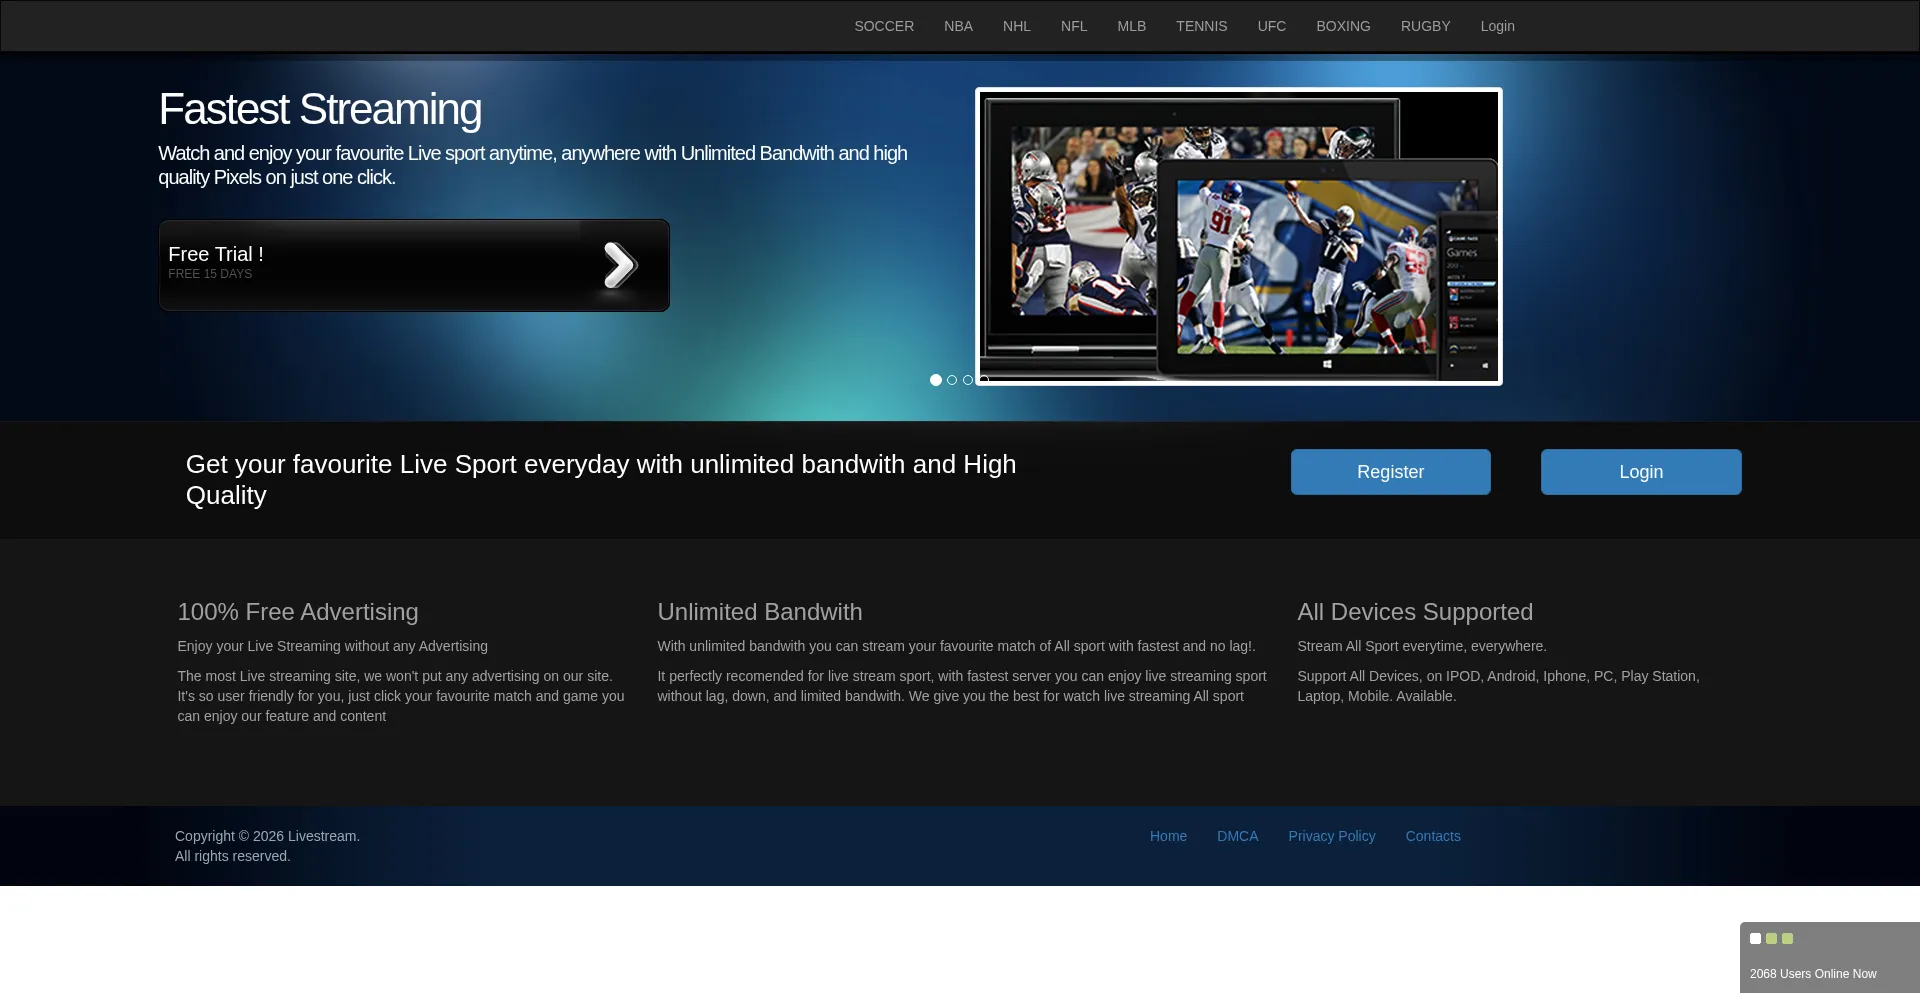This screenshot has width=1920, height=993.
Task: Select BOXING from the navigation bar
Action: click(x=1343, y=26)
